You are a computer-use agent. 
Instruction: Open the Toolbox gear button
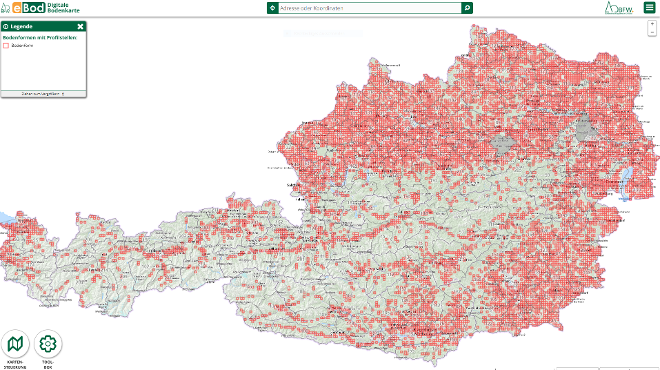pos(48,344)
